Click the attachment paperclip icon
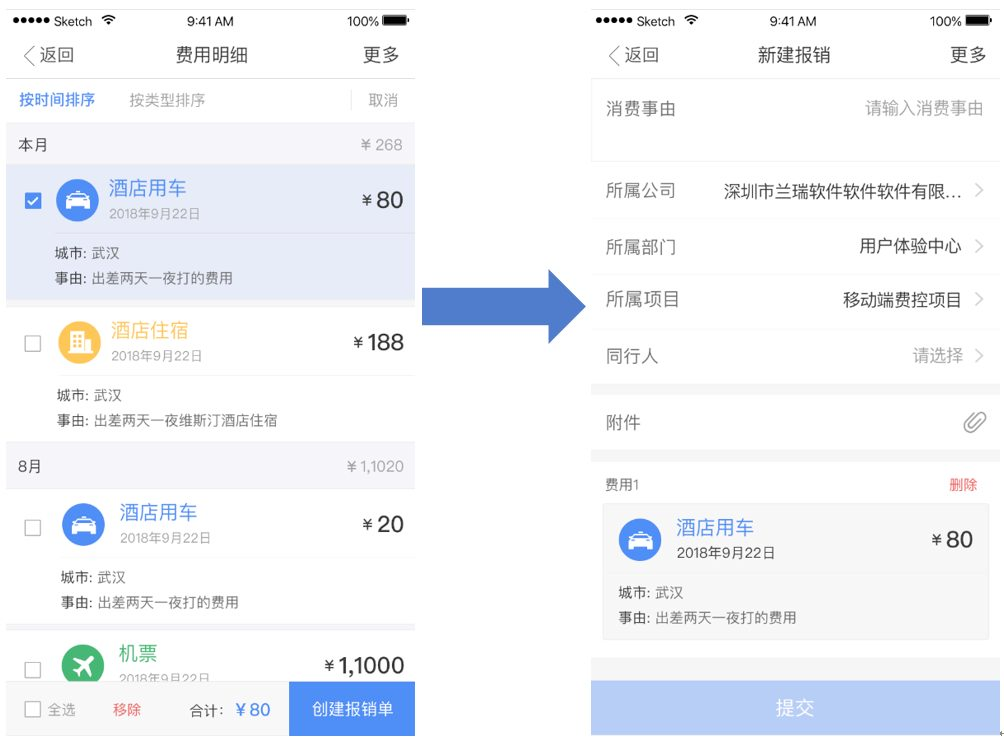This screenshot has width=1004, height=740. tap(974, 422)
